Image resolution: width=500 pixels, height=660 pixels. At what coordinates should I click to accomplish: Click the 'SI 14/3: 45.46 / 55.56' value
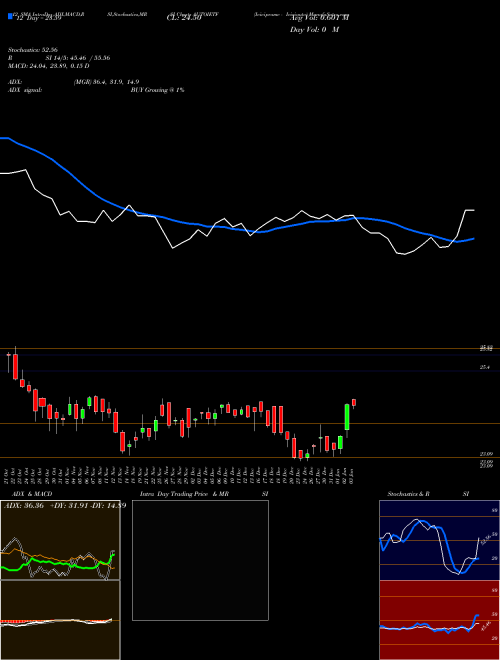coord(78,58)
